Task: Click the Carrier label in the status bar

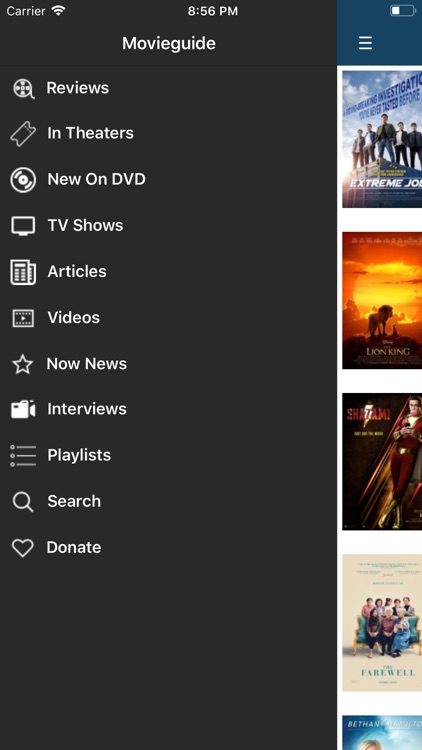Action: pyautogui.click(x=26, y=11)
